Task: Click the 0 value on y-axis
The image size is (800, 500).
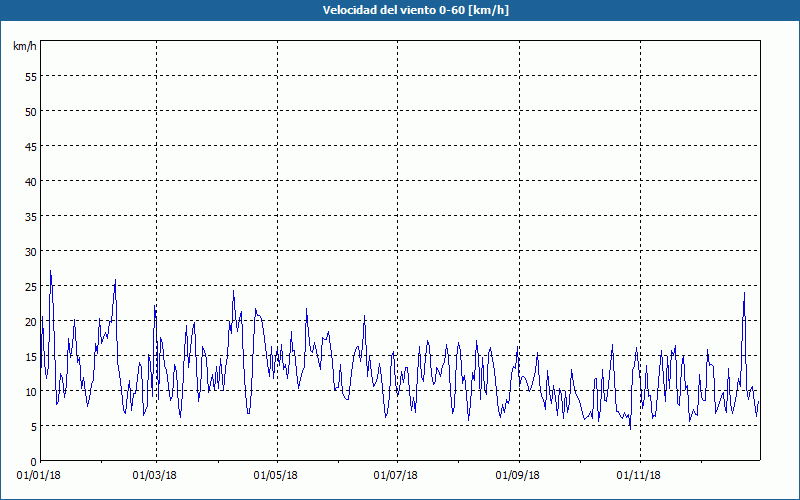Action: click(x=34, y=462)
